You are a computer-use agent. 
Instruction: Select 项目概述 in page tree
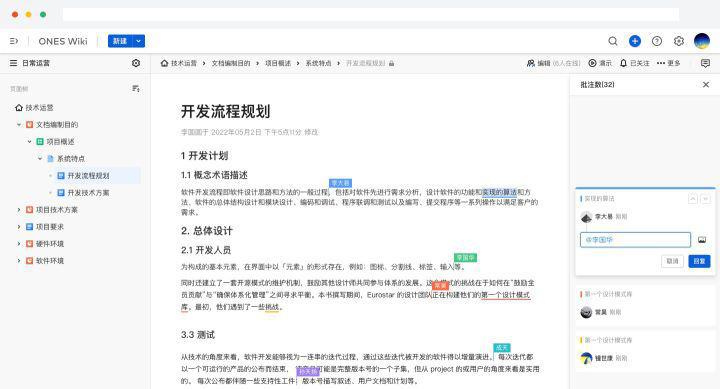pyautogui.click(x=60, y=141)
